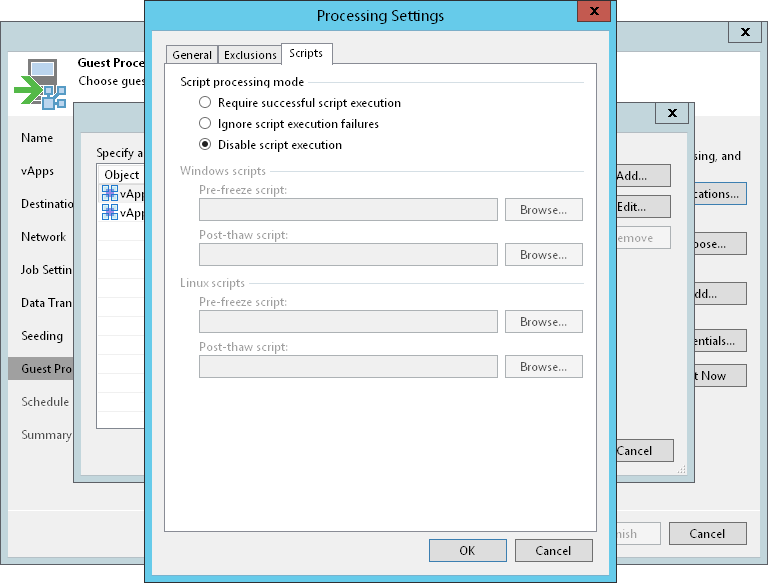
Task: Switch to the Exclusions tab
Action: click(x=250, y=55)
